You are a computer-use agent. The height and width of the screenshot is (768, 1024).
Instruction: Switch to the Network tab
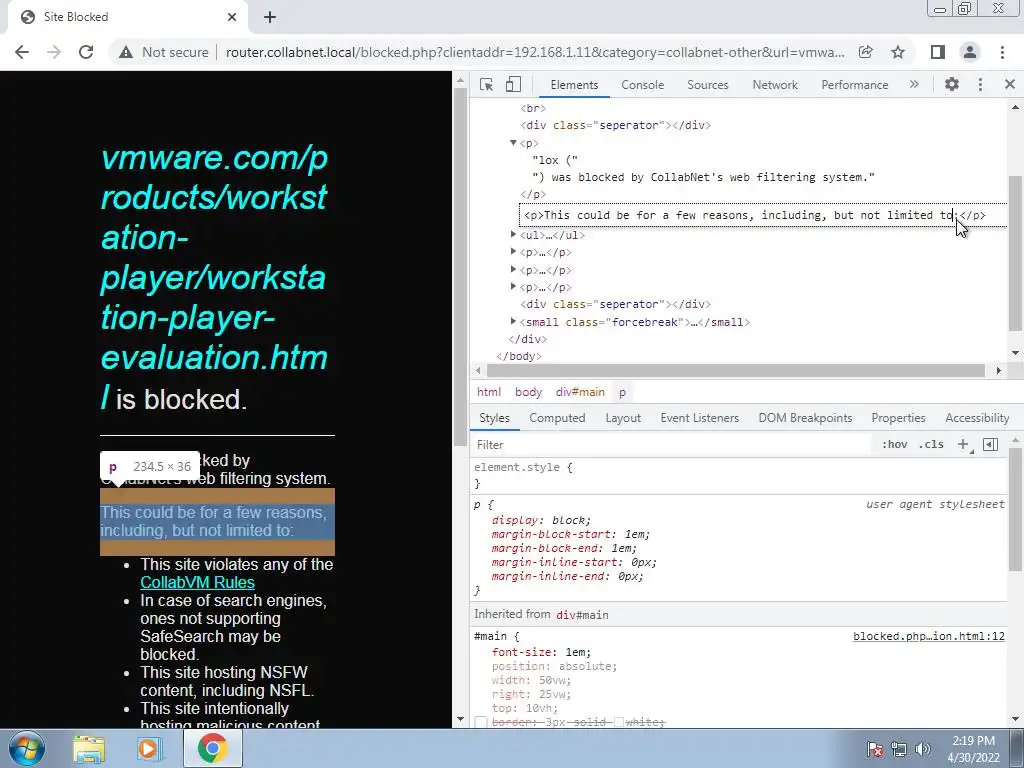point(775,85)
